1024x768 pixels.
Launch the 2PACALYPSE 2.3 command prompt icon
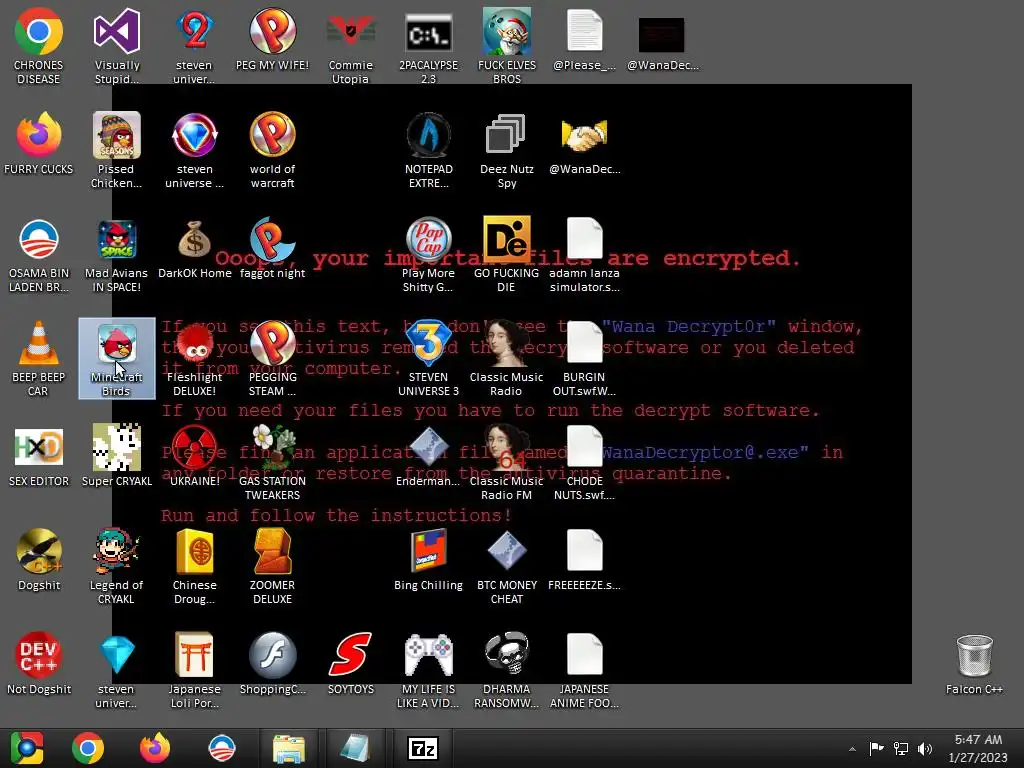428,34
